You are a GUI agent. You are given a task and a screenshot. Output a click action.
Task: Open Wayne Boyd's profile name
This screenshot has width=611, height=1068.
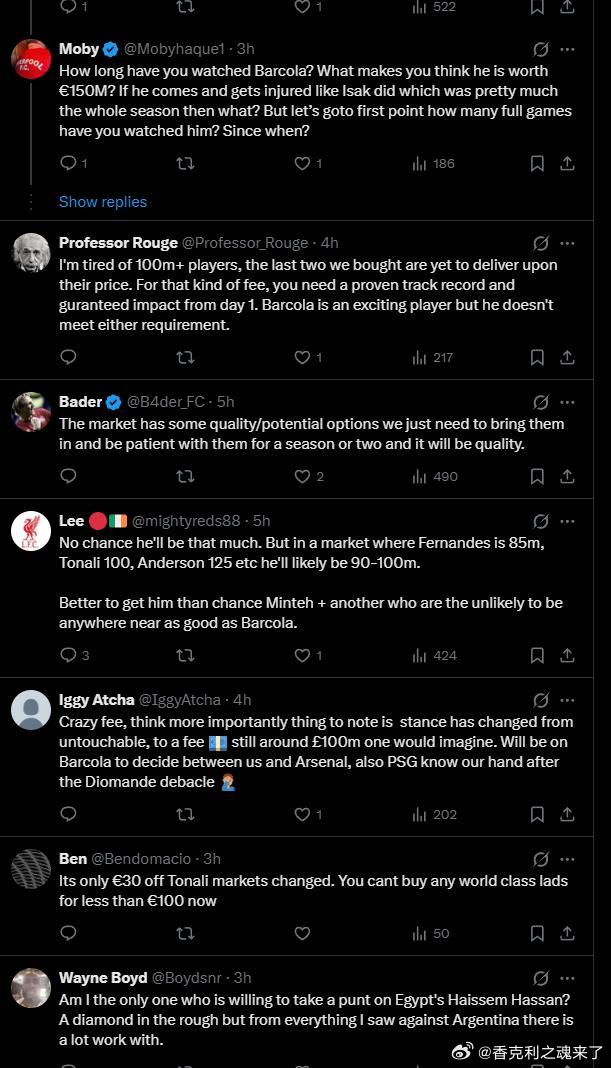(x=103, y=978)
